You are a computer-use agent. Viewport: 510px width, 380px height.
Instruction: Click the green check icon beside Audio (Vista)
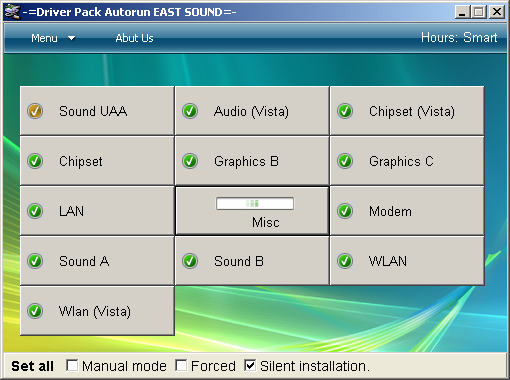(190, 111)
